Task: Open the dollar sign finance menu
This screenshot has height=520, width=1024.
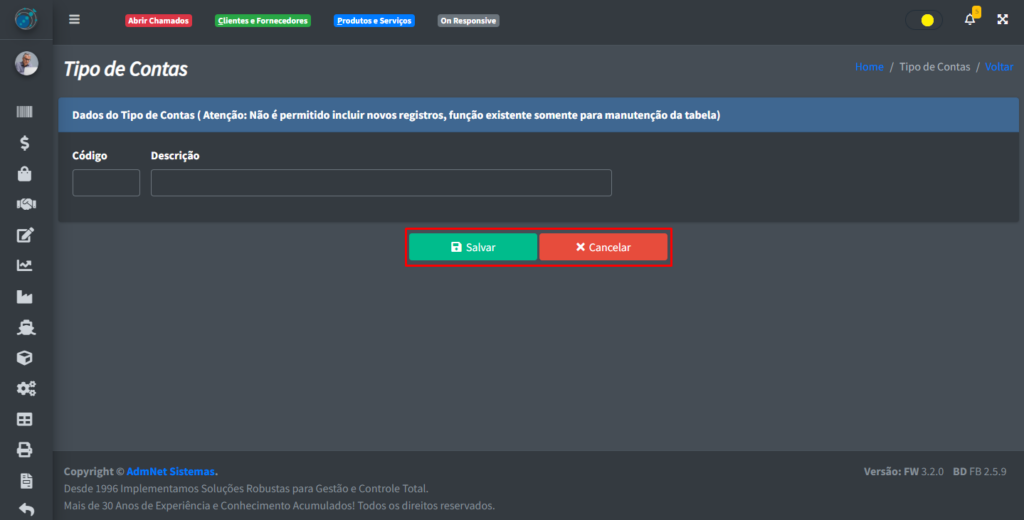Action: (26, 143)
